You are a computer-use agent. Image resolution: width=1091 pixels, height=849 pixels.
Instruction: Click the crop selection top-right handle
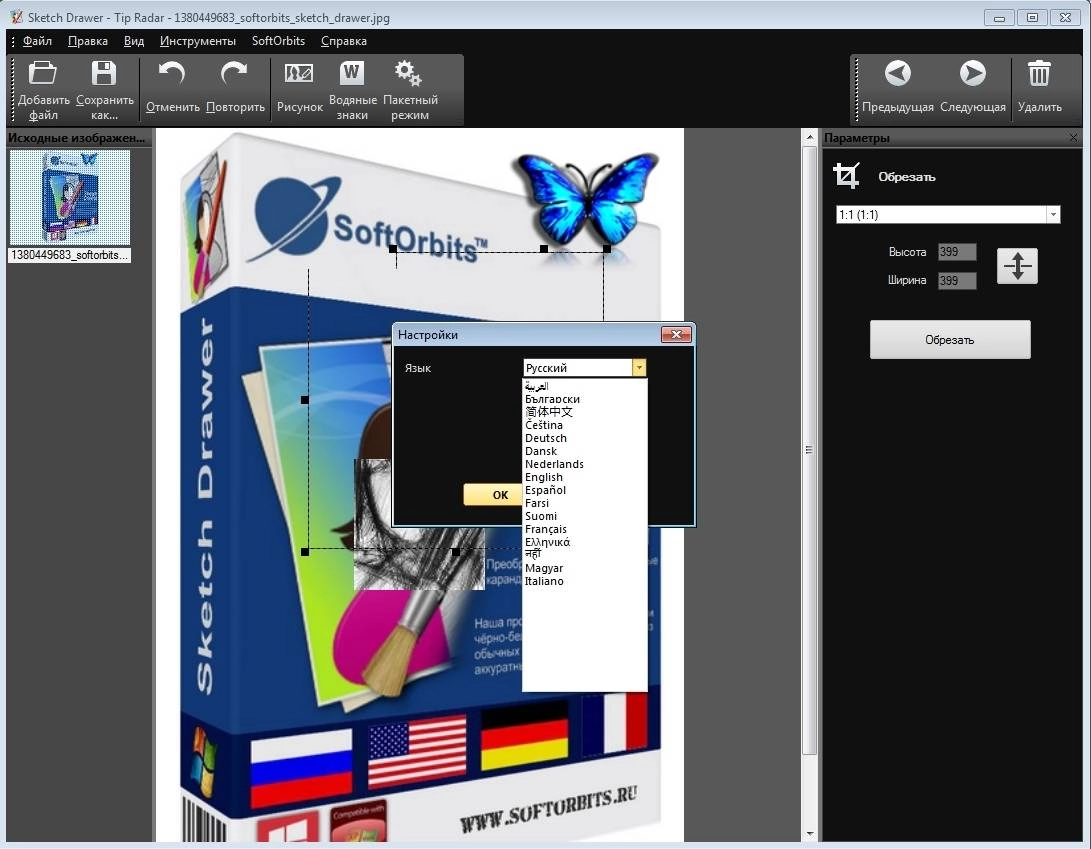click(607, 248)
